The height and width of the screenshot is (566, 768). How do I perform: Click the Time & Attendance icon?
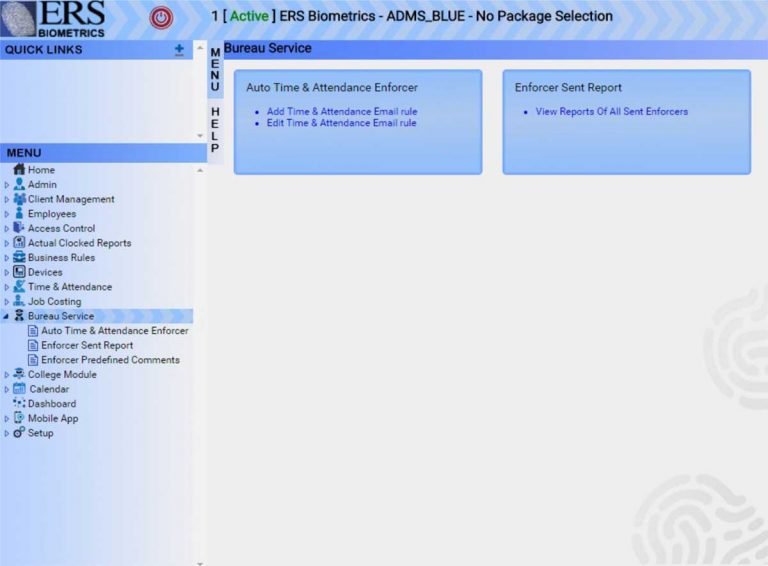pos(19,286)
